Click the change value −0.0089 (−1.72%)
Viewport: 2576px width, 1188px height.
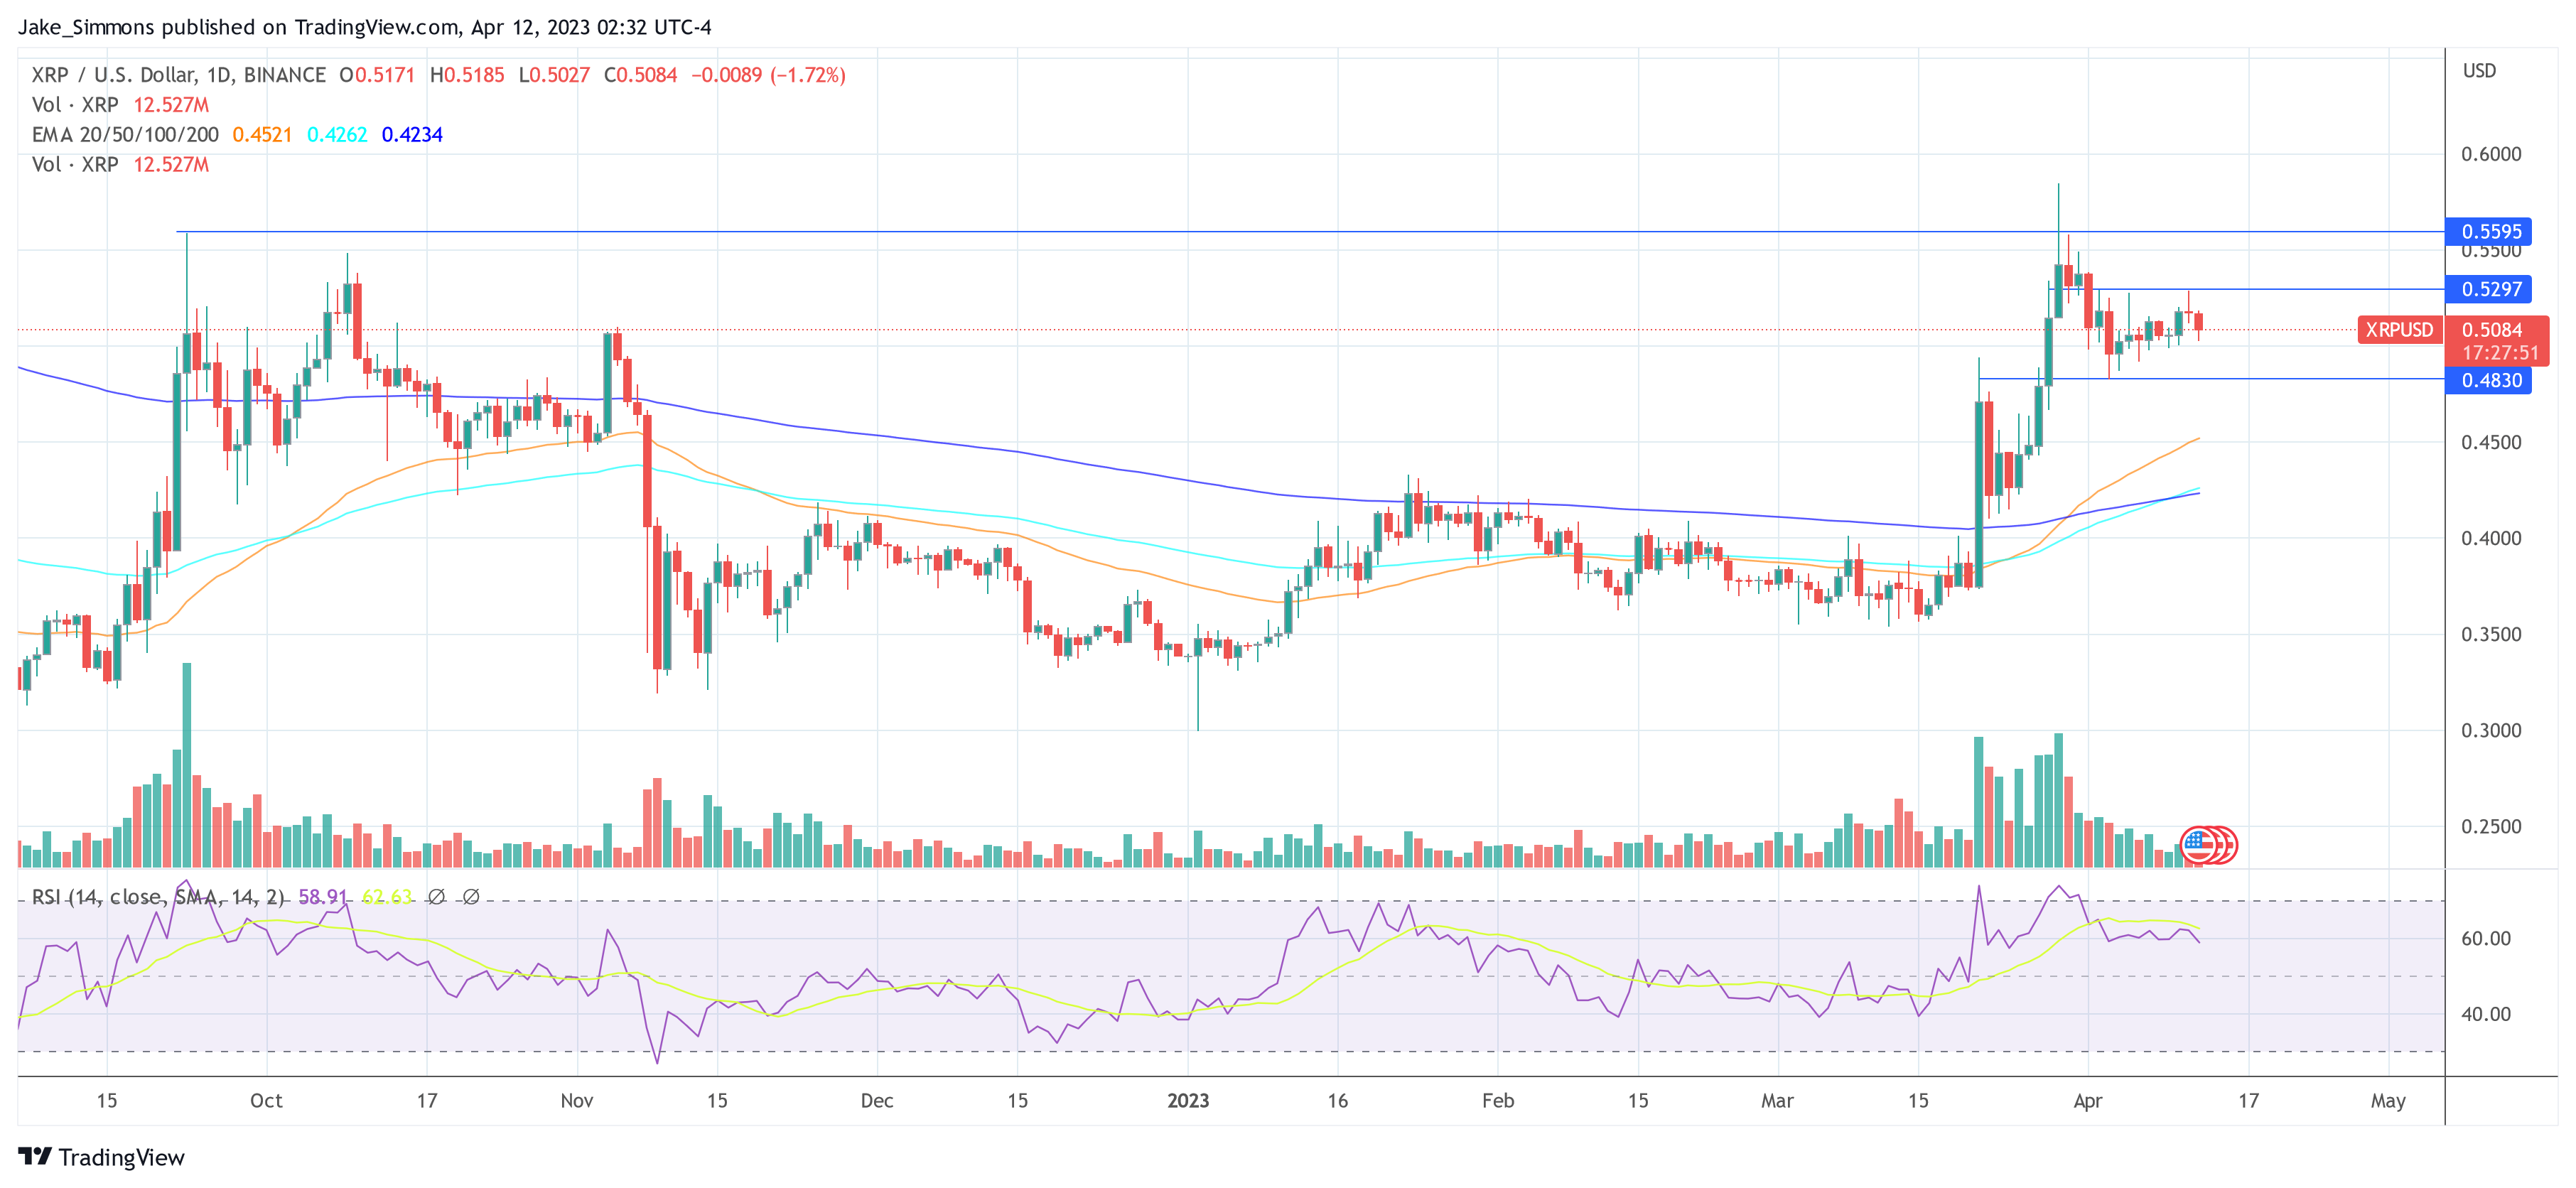coord(768,75)
